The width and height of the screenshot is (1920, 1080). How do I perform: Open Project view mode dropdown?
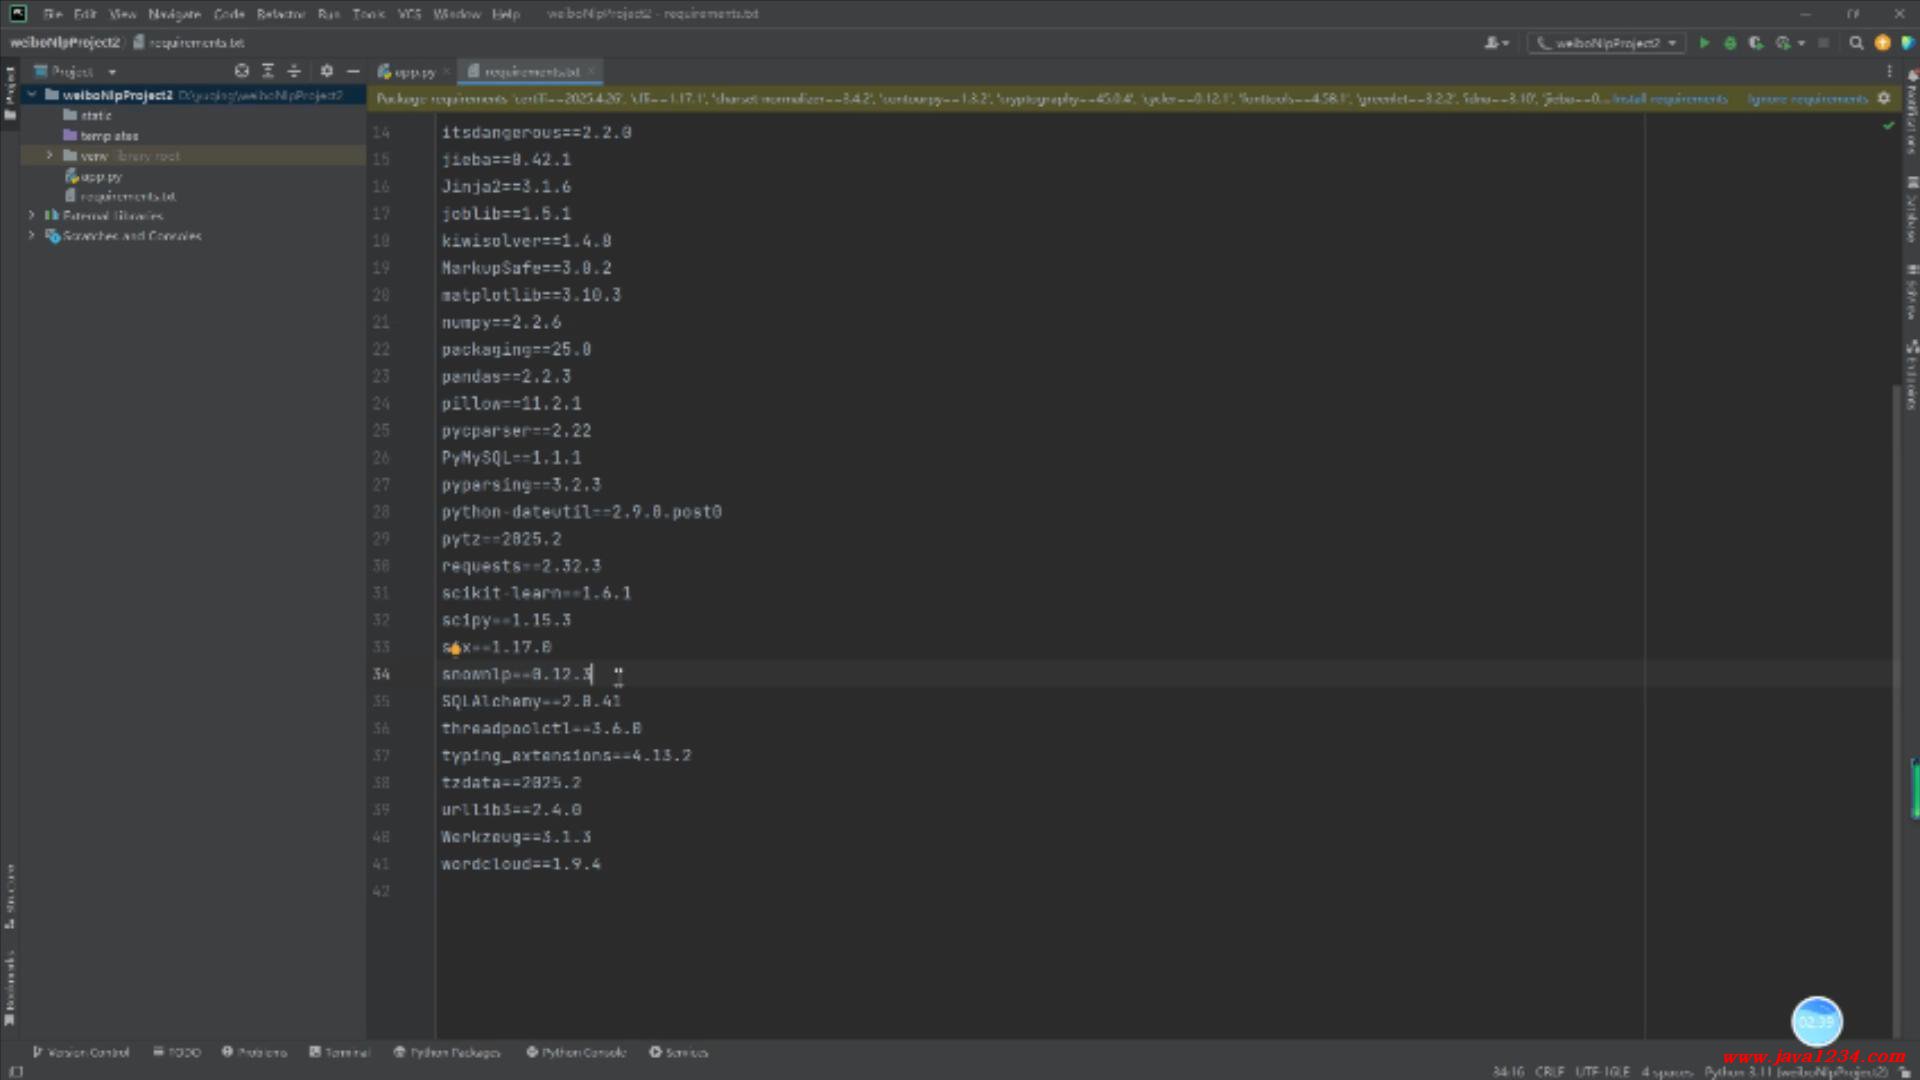[112, 72]
